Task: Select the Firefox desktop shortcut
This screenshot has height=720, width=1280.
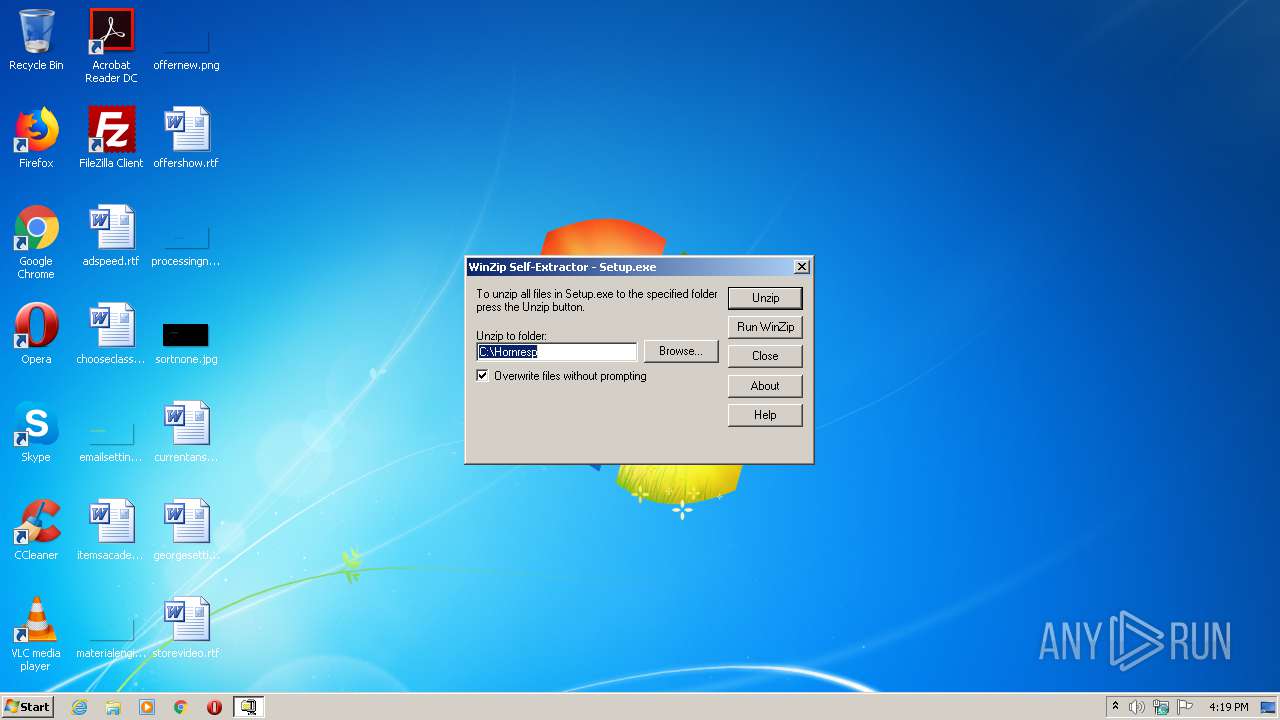Action: click(36, 138)
